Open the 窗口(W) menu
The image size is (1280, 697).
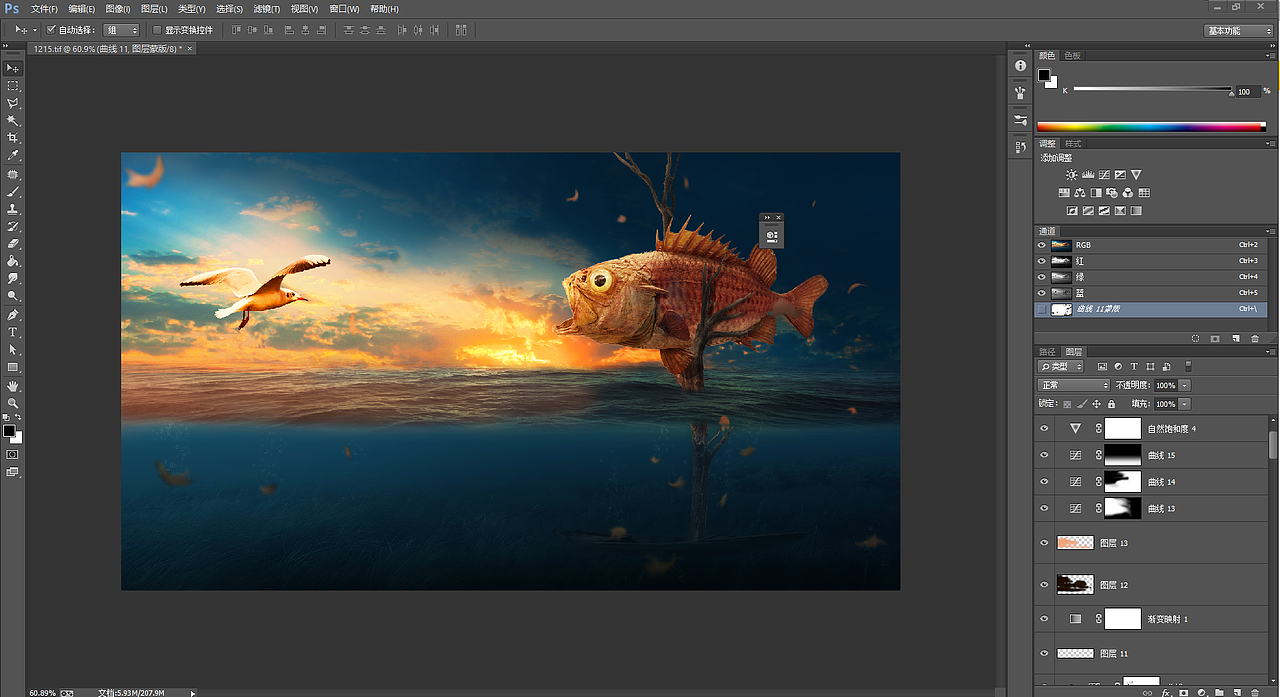[x=344, y=9]
